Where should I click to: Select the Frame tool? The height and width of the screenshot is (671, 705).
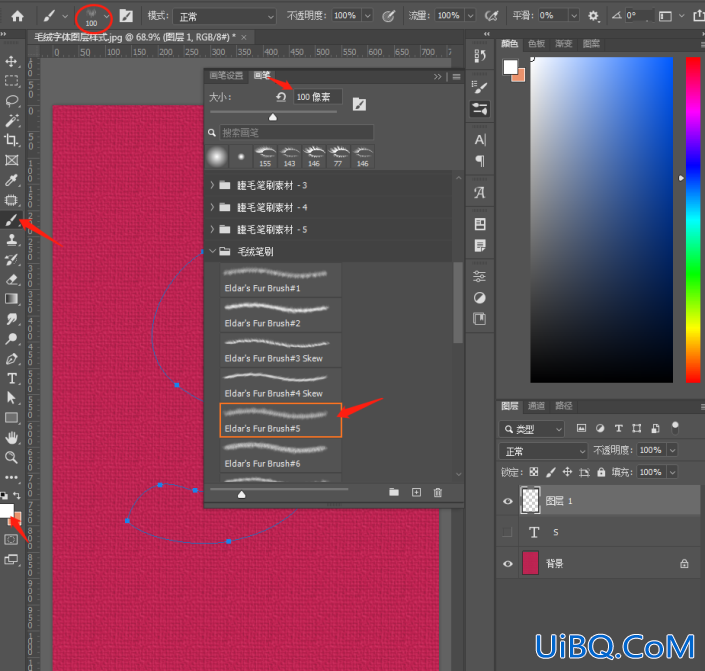coord(11,160)
